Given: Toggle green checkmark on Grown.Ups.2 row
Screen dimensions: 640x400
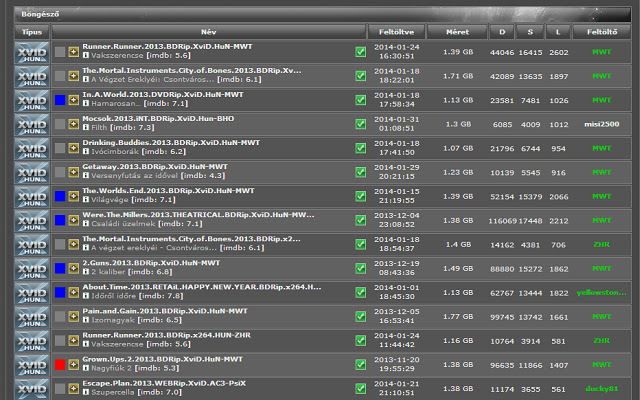Looking at the screenshot, I should click(x=360, y=363).
